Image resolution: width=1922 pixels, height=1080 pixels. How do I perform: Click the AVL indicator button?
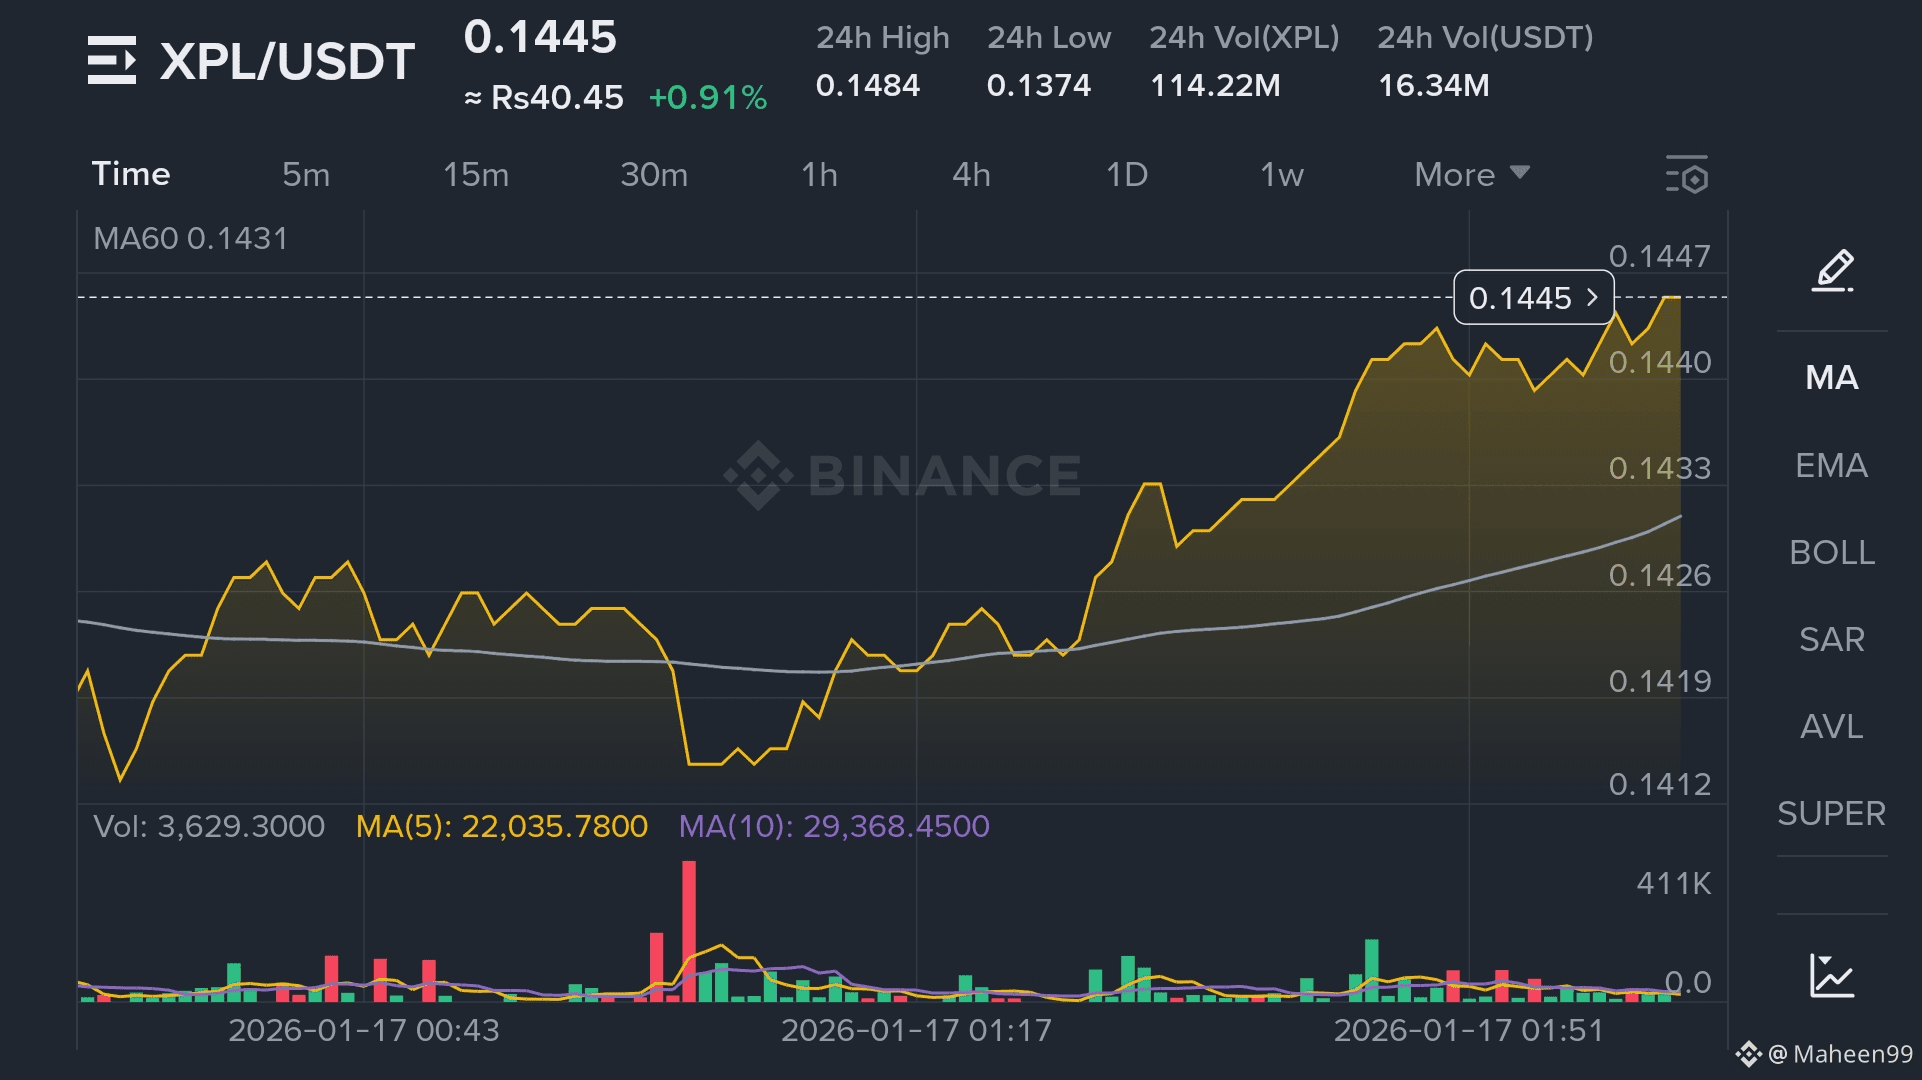(1831, 727)
